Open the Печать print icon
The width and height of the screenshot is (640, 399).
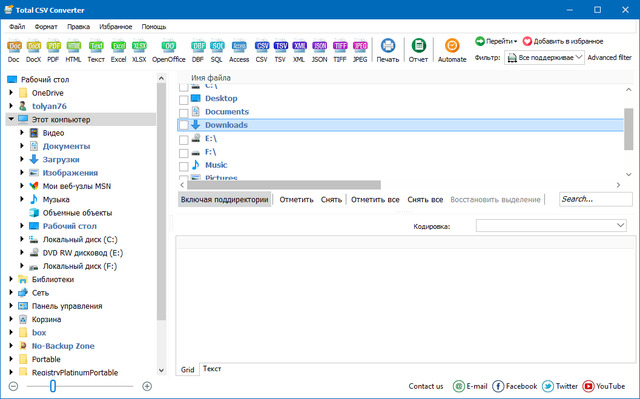(x=388, y=45)
